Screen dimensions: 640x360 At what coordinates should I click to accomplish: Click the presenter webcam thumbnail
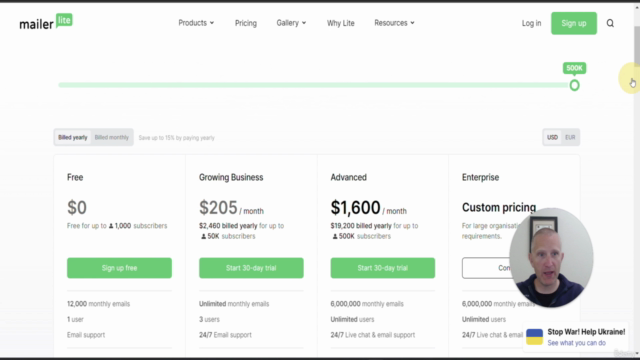pyautogui.click(x=551, y=258)
